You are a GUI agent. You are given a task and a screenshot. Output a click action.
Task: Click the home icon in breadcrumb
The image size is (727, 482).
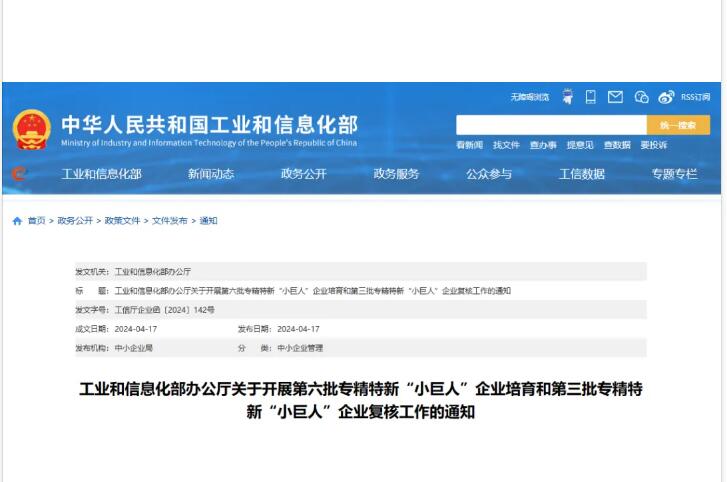(17, 221)
